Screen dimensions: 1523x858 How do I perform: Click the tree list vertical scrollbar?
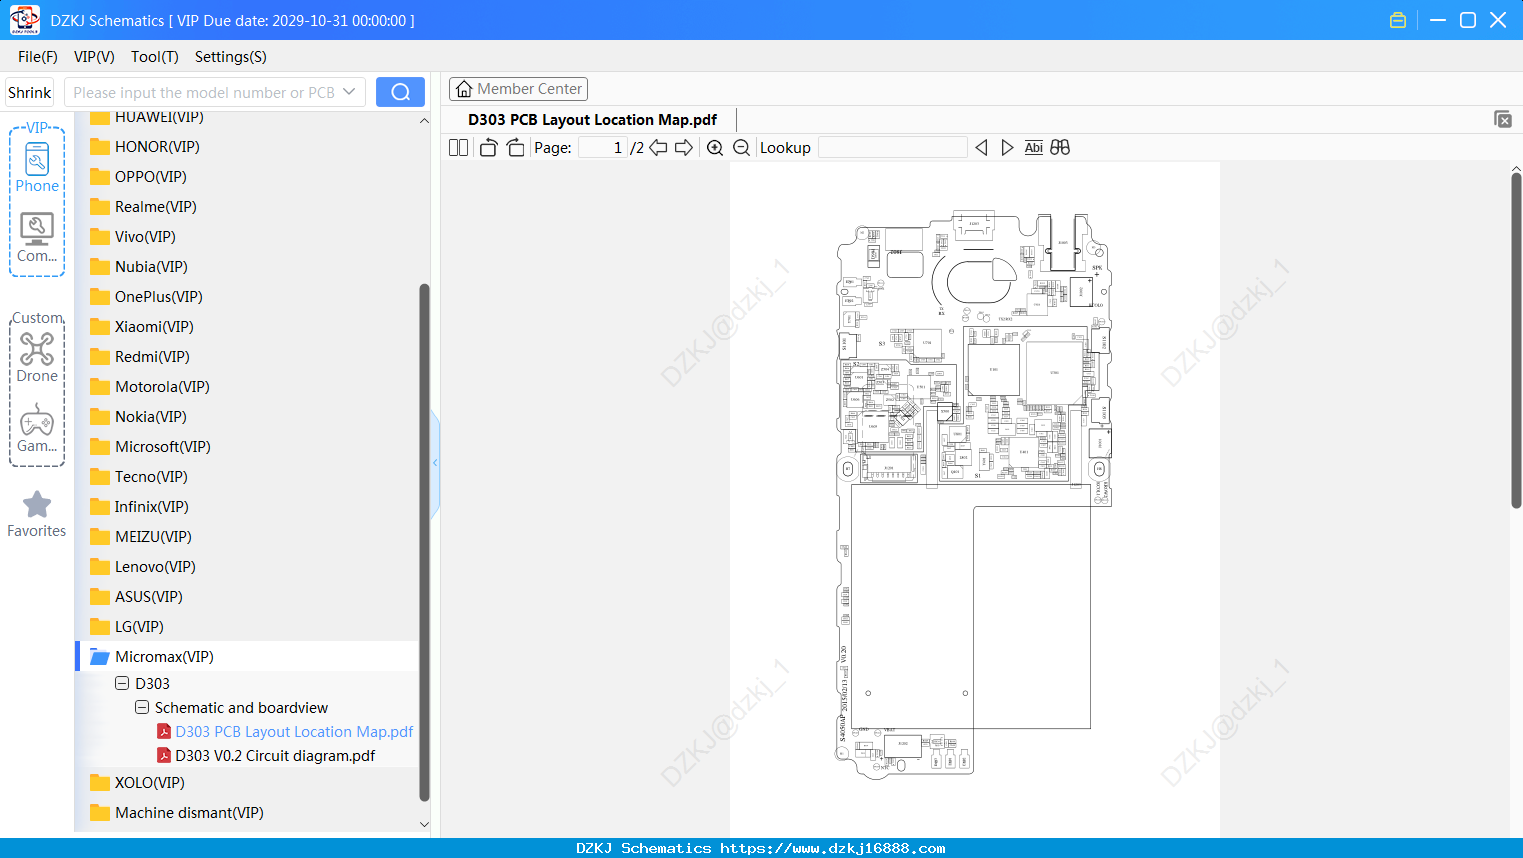[x=424, y=542]
